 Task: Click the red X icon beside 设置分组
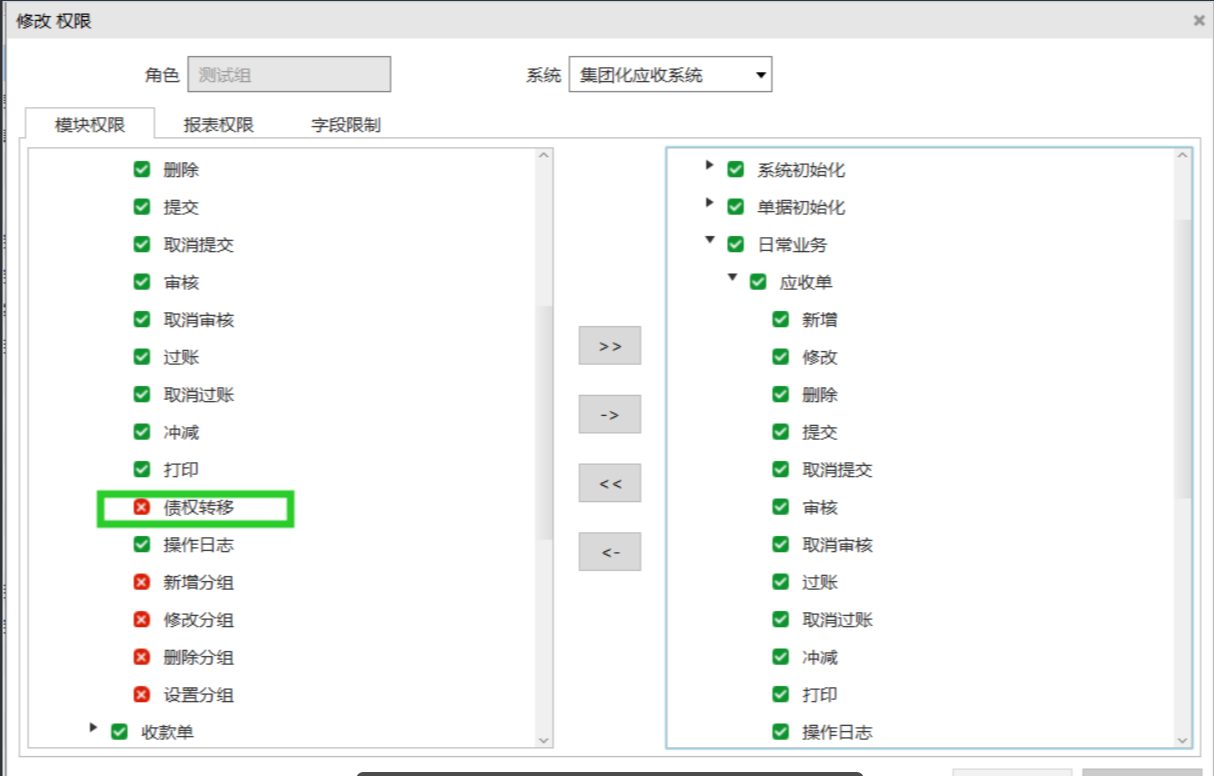click(x=142, y=695)
